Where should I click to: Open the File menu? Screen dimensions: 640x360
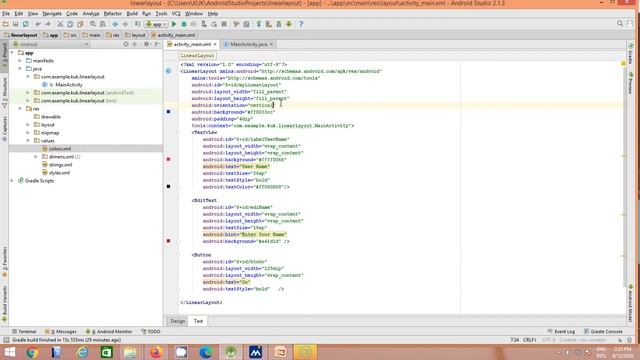[x=6, y=13]
